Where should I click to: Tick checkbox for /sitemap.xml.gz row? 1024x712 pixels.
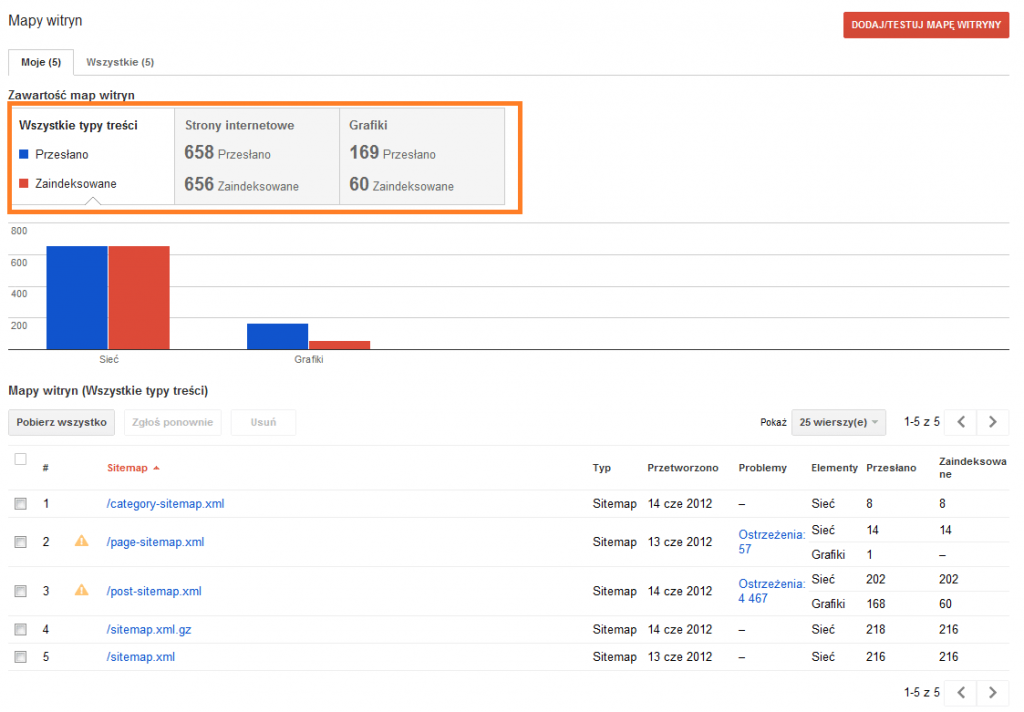pos(21,630)
